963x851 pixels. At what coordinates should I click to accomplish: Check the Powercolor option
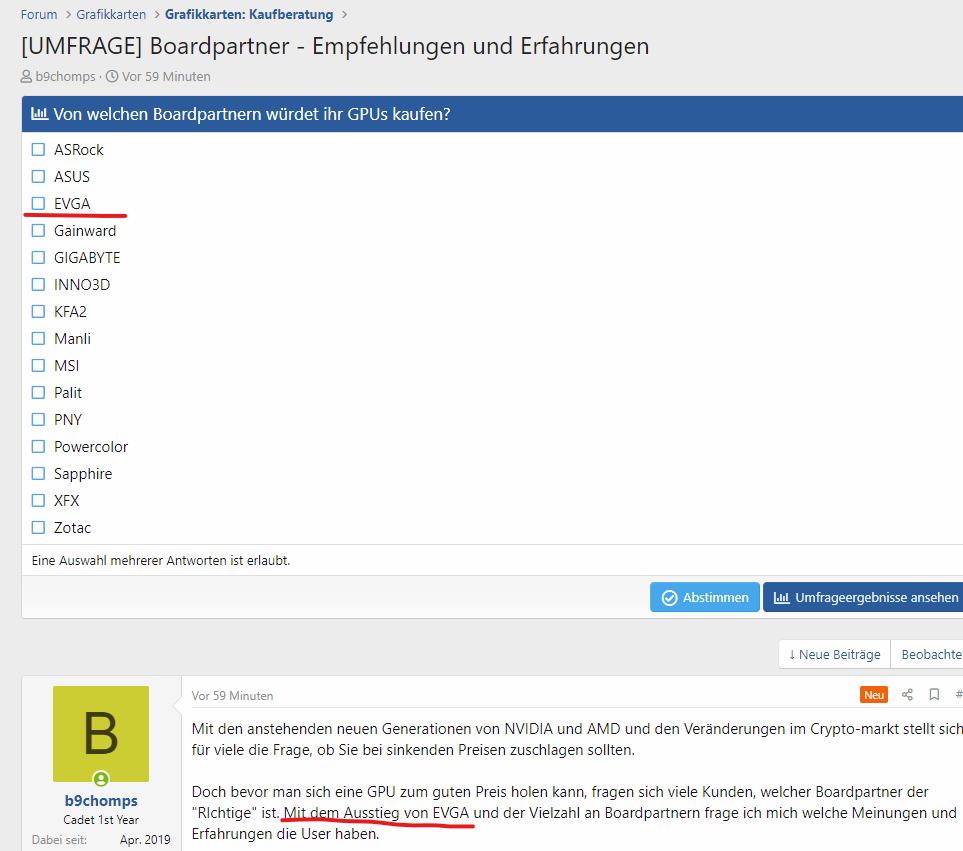coord(38,447)
